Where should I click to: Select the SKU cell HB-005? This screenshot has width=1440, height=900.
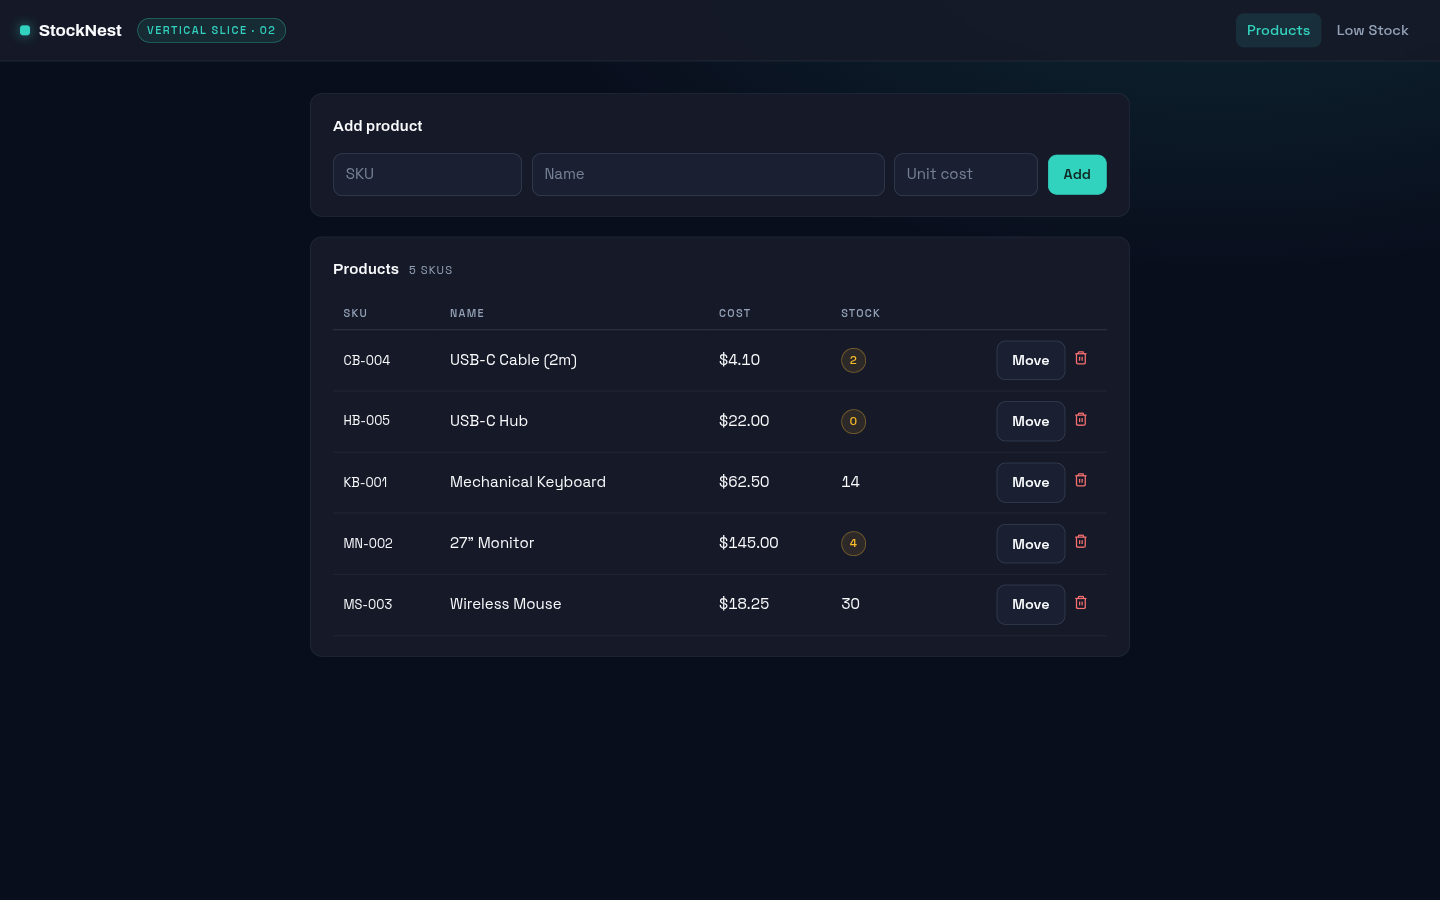click(367, 420)
